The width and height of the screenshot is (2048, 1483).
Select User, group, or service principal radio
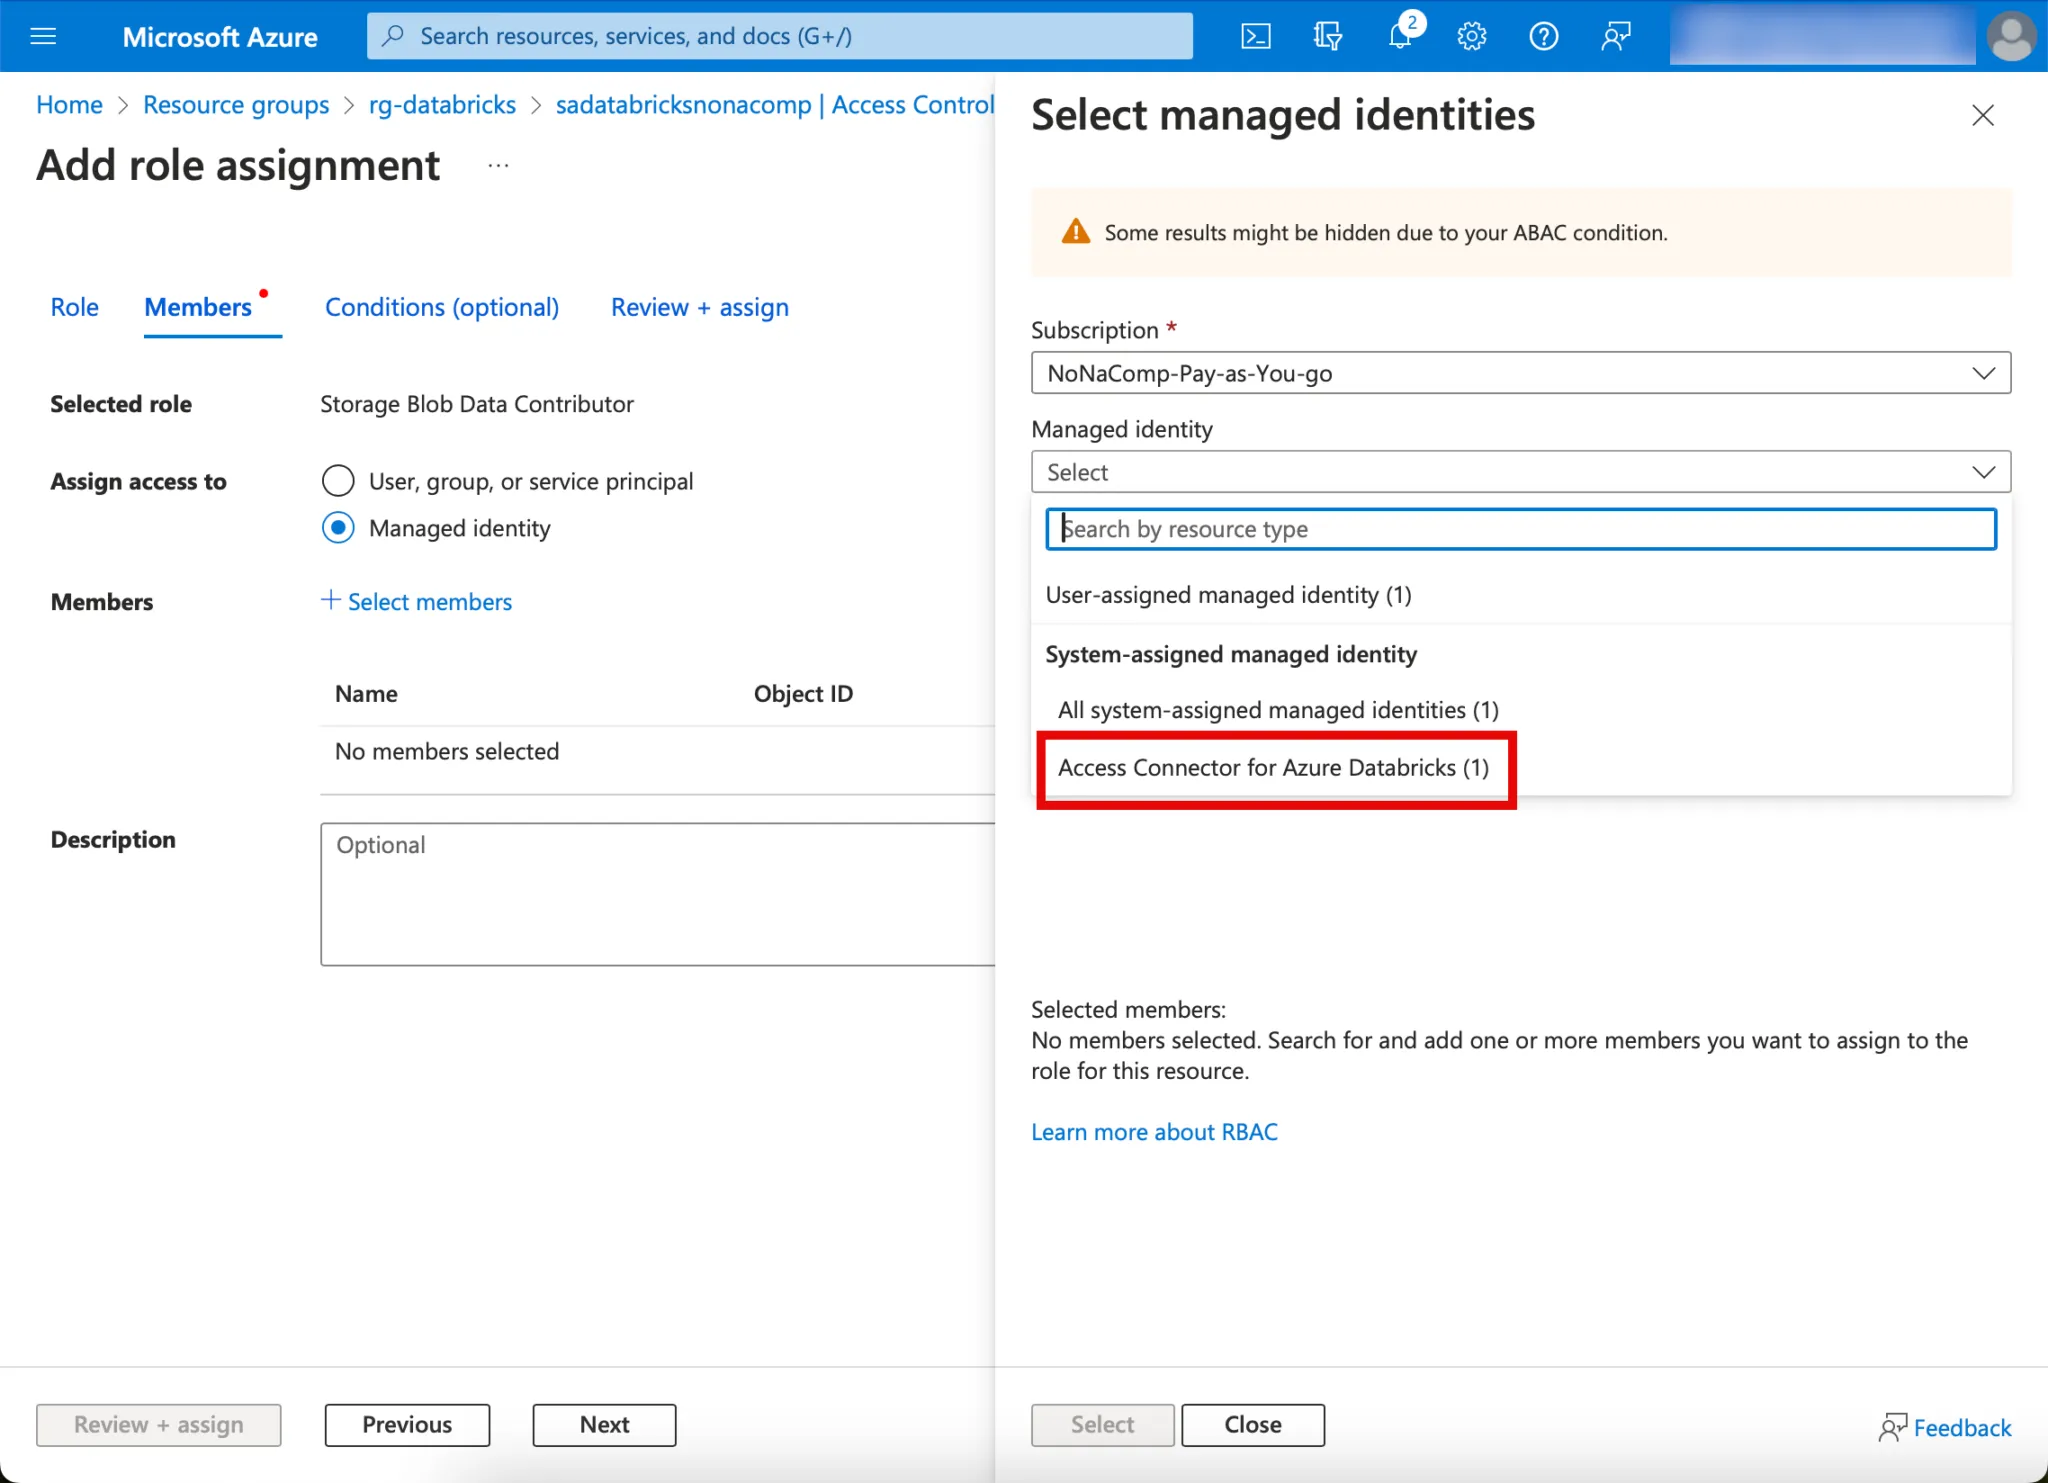tap(338, 481)
